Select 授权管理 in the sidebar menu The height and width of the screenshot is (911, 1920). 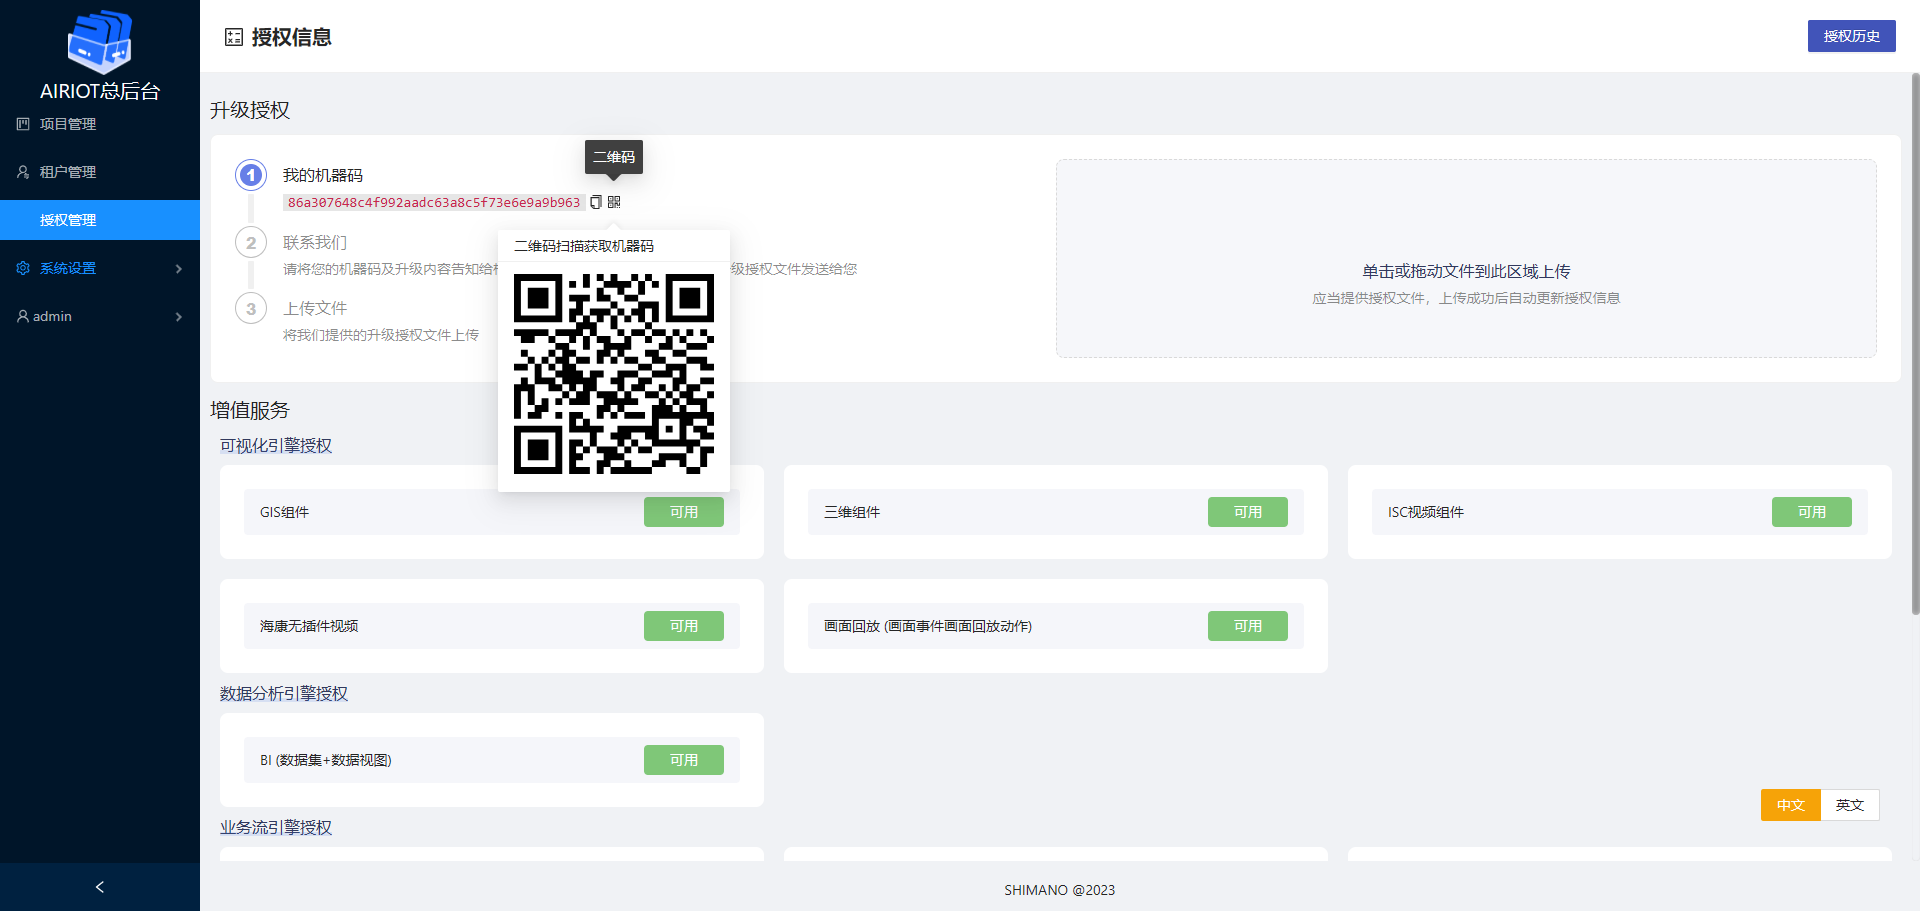tap(100, 220)
